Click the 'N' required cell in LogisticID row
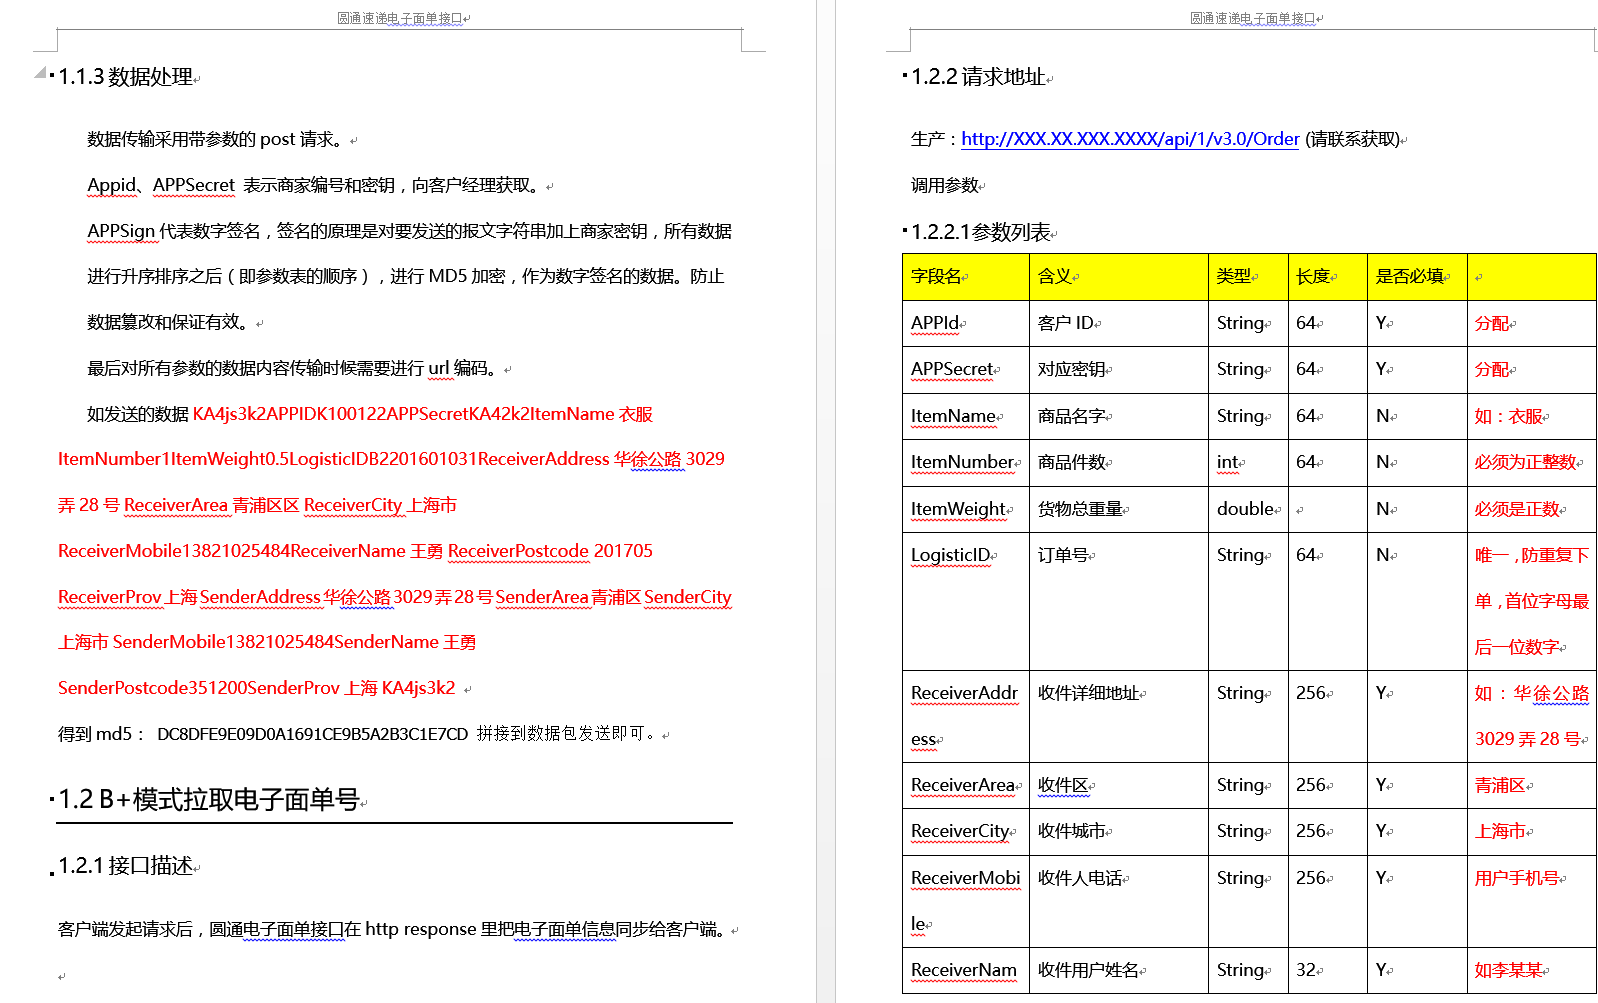 pos(1417,601)
